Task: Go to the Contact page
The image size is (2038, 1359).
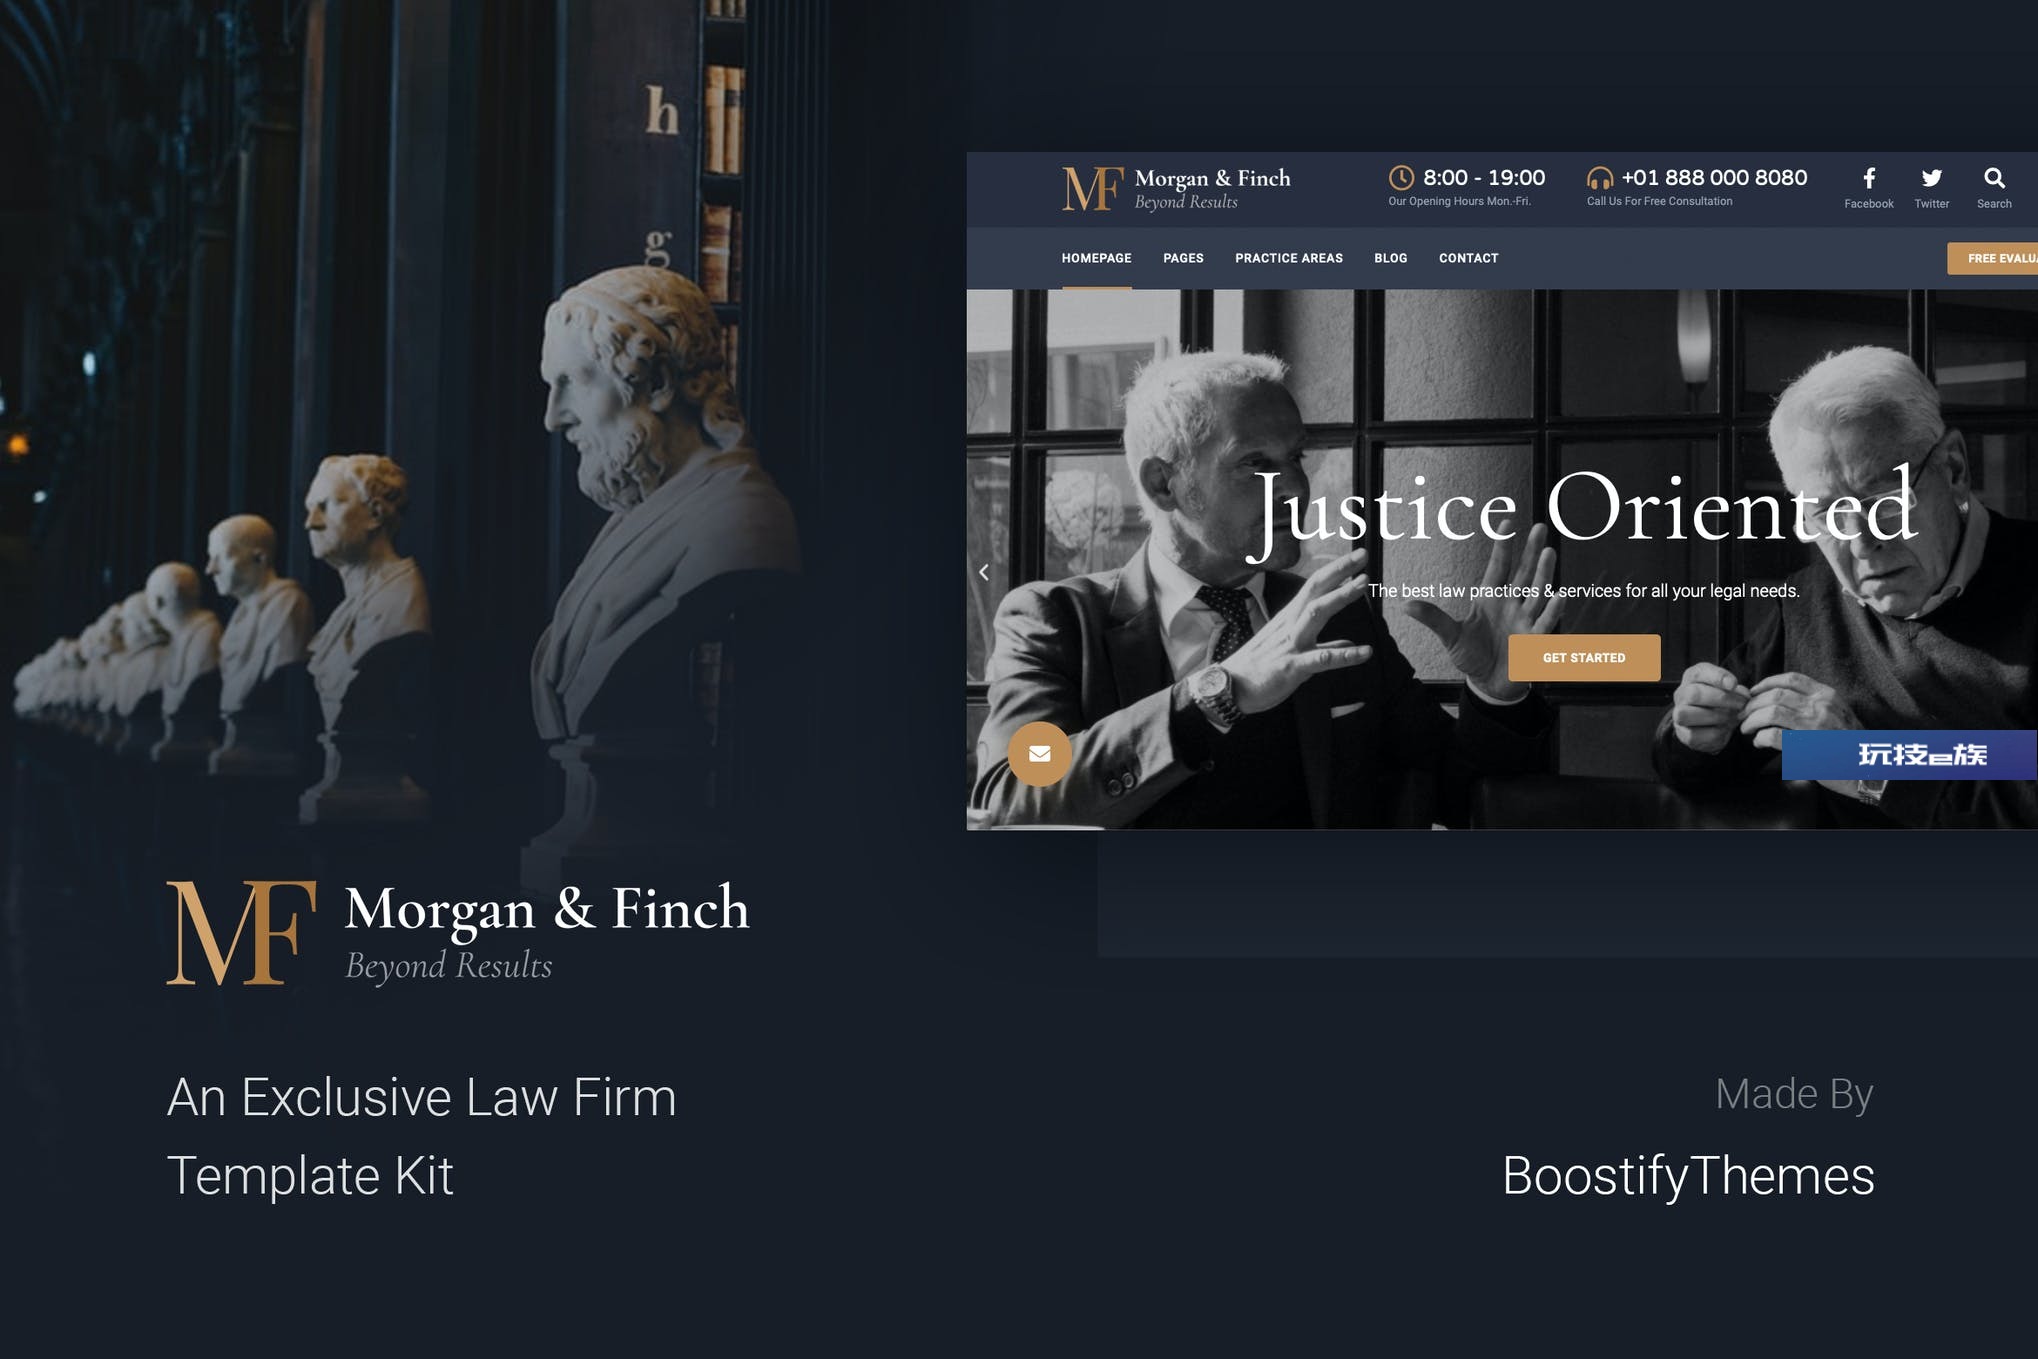Action: [1468, 258]
